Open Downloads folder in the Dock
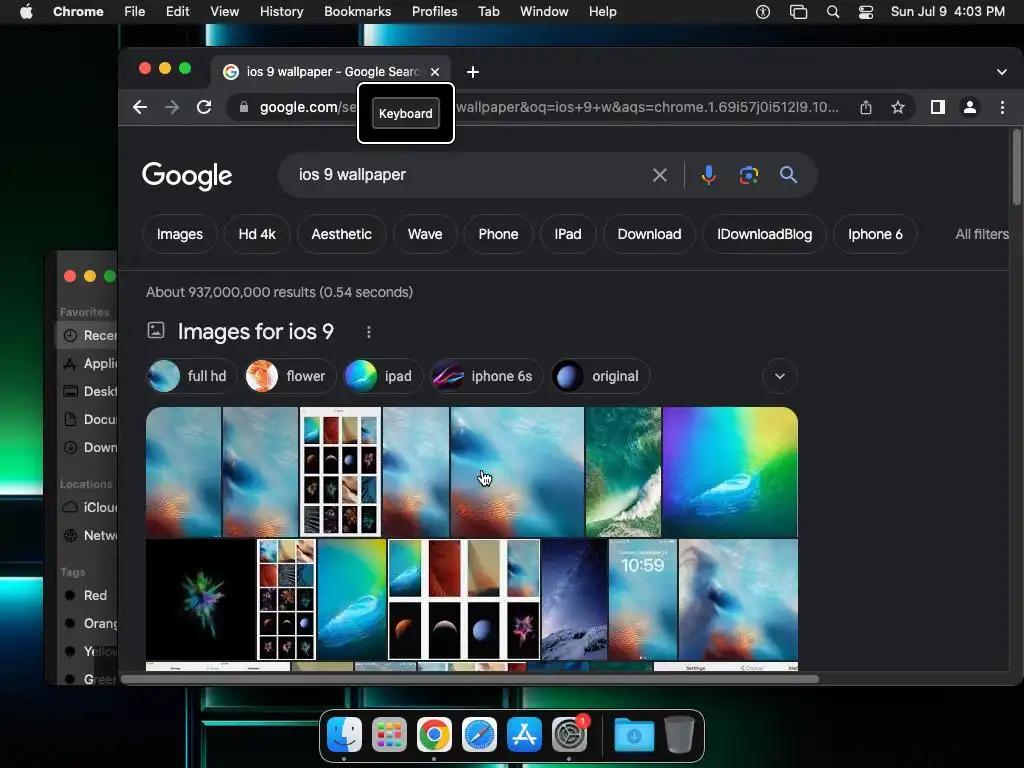Viewport: 1024px width, 768px height. [633, 735]
